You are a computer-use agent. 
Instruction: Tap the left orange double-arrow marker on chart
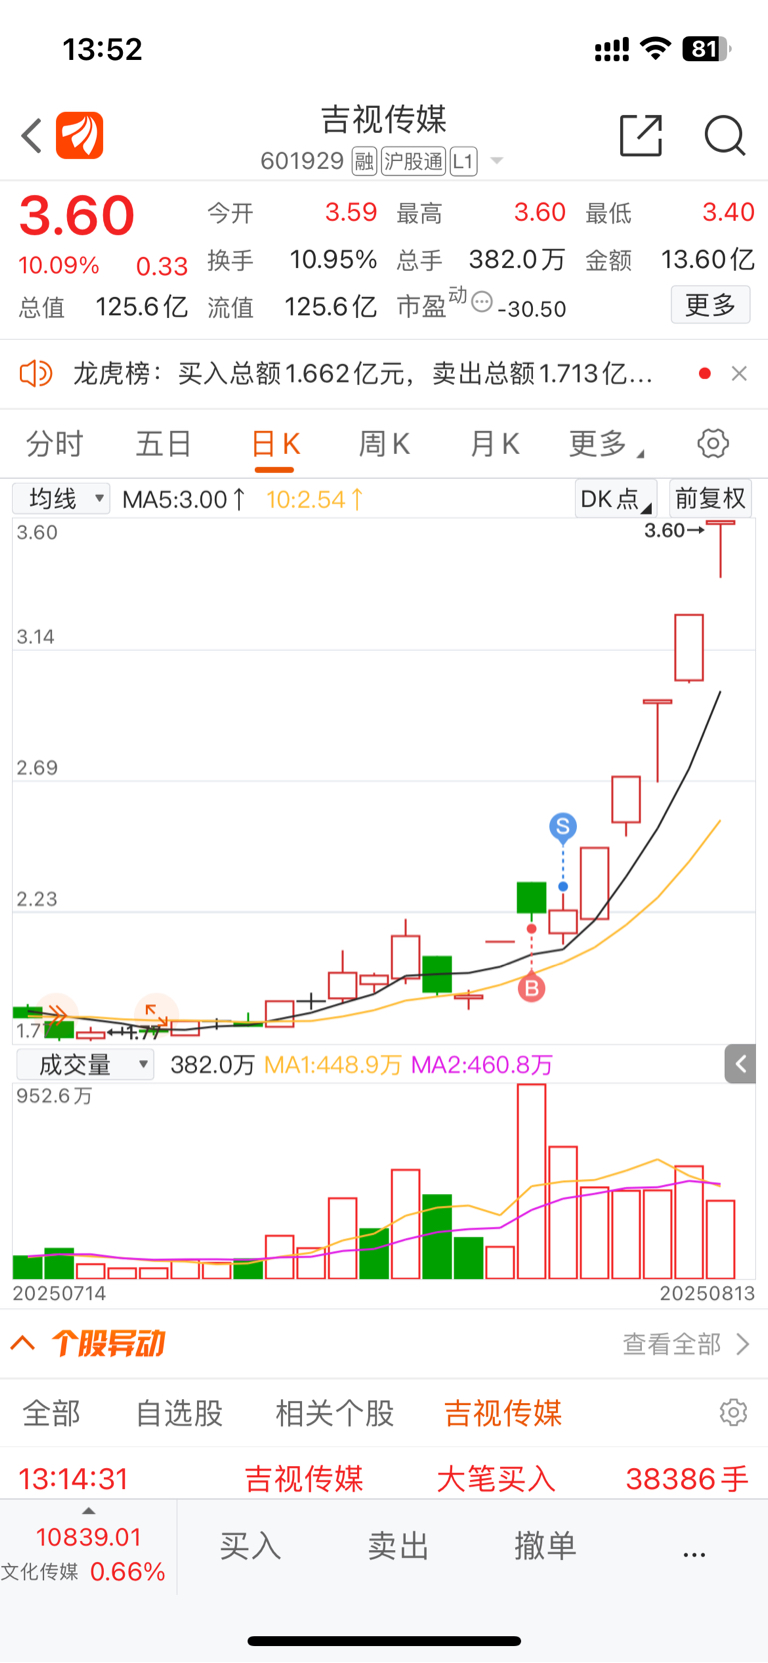click(x=57, y=1015)
